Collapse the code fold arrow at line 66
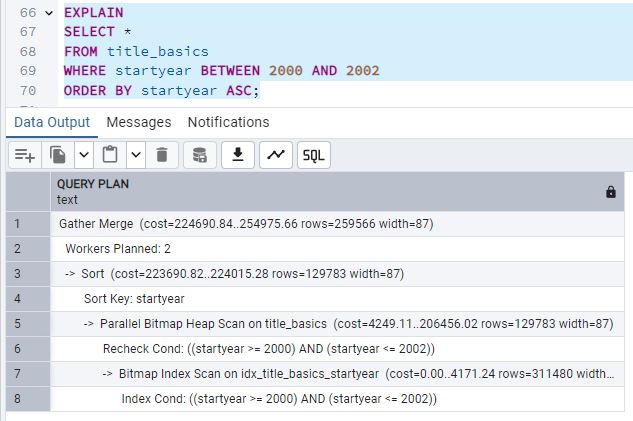The width and height of the screenshot is (633, 421). 48,13
